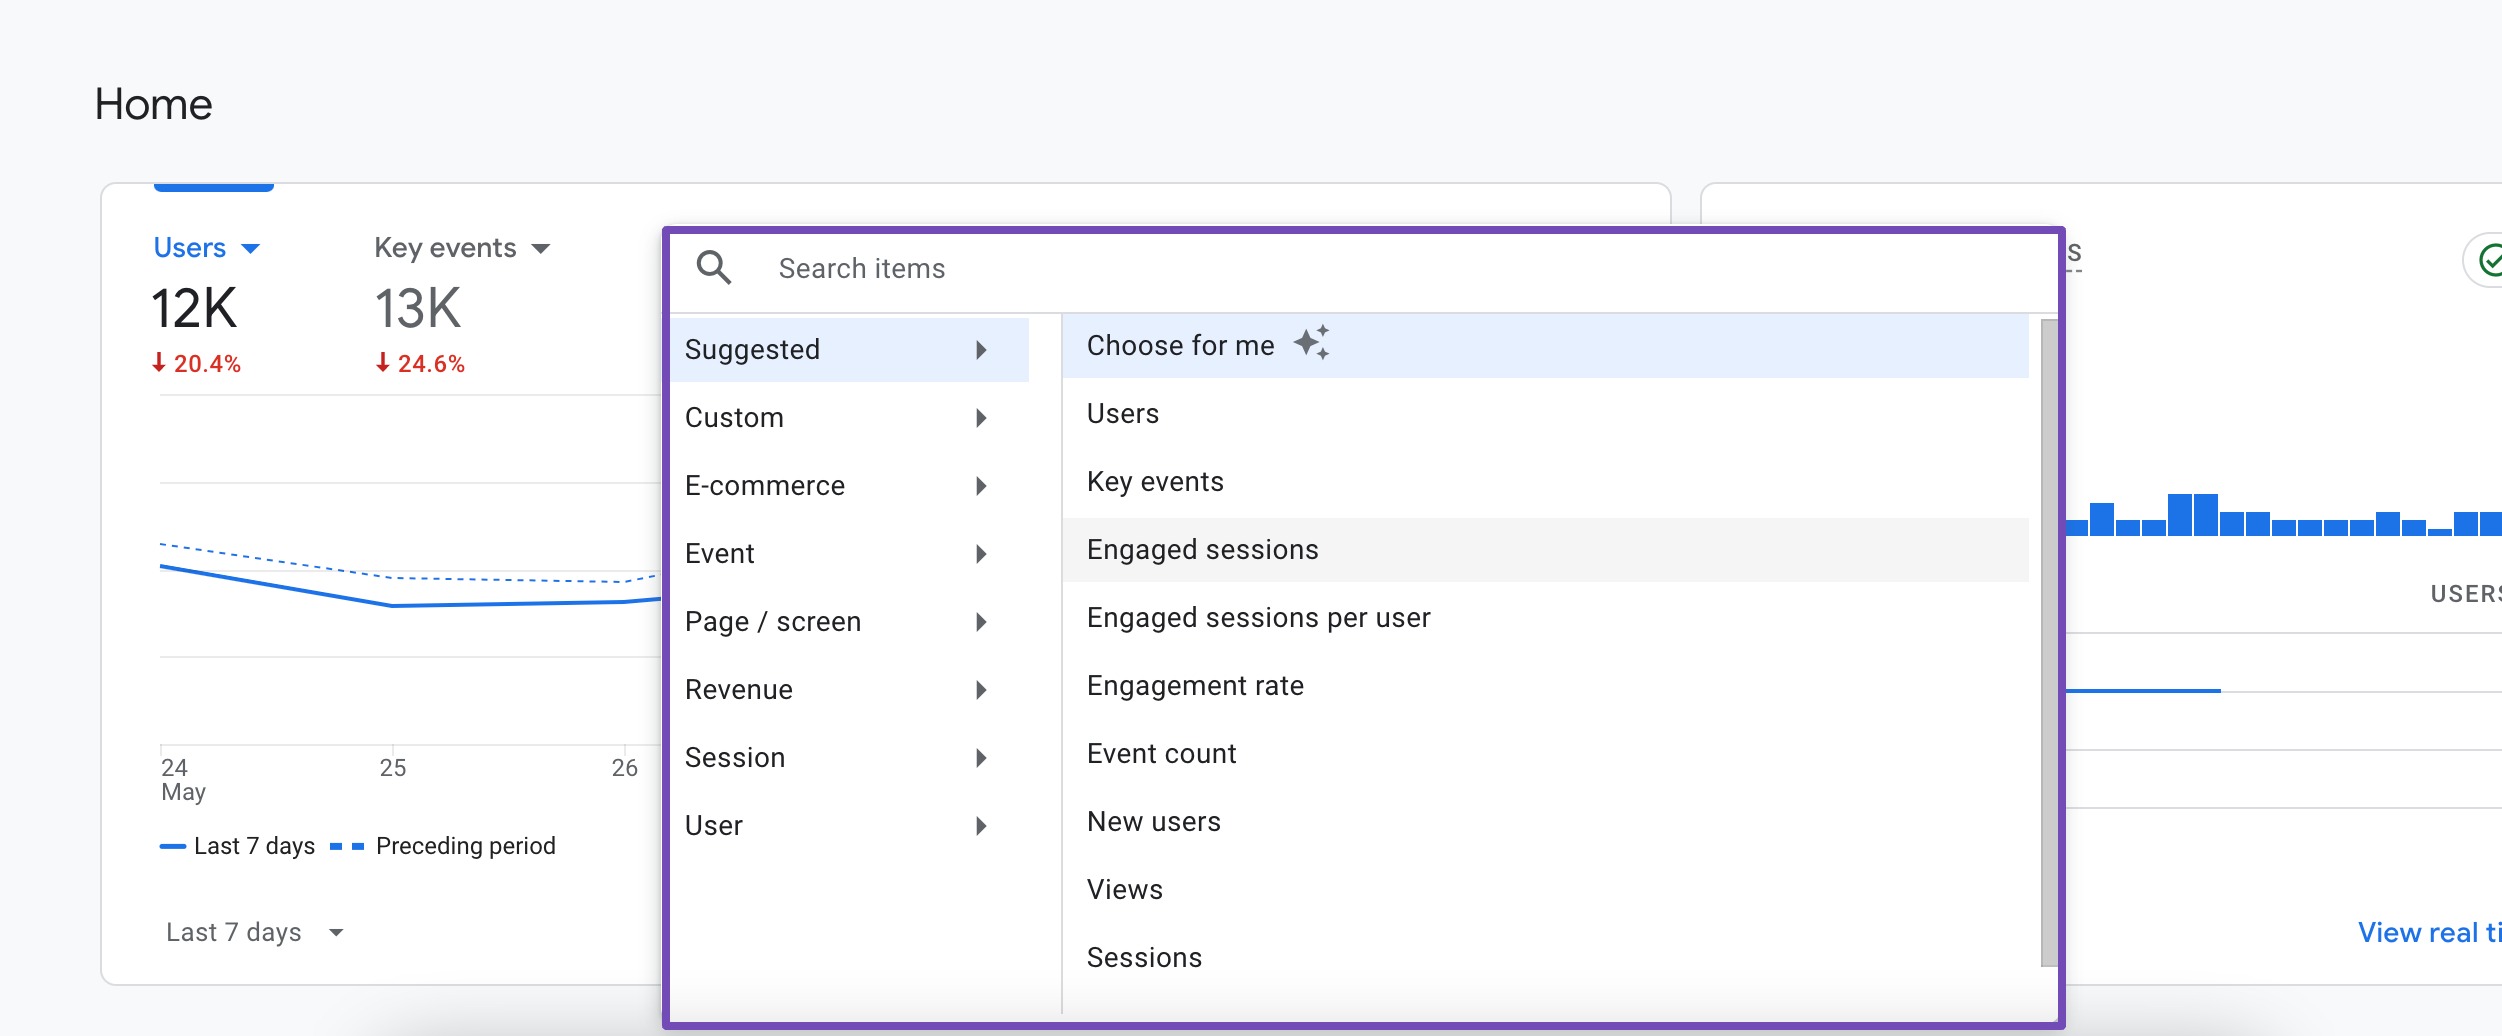Select the Engaged sessions metric

[x=1545, y=550]
